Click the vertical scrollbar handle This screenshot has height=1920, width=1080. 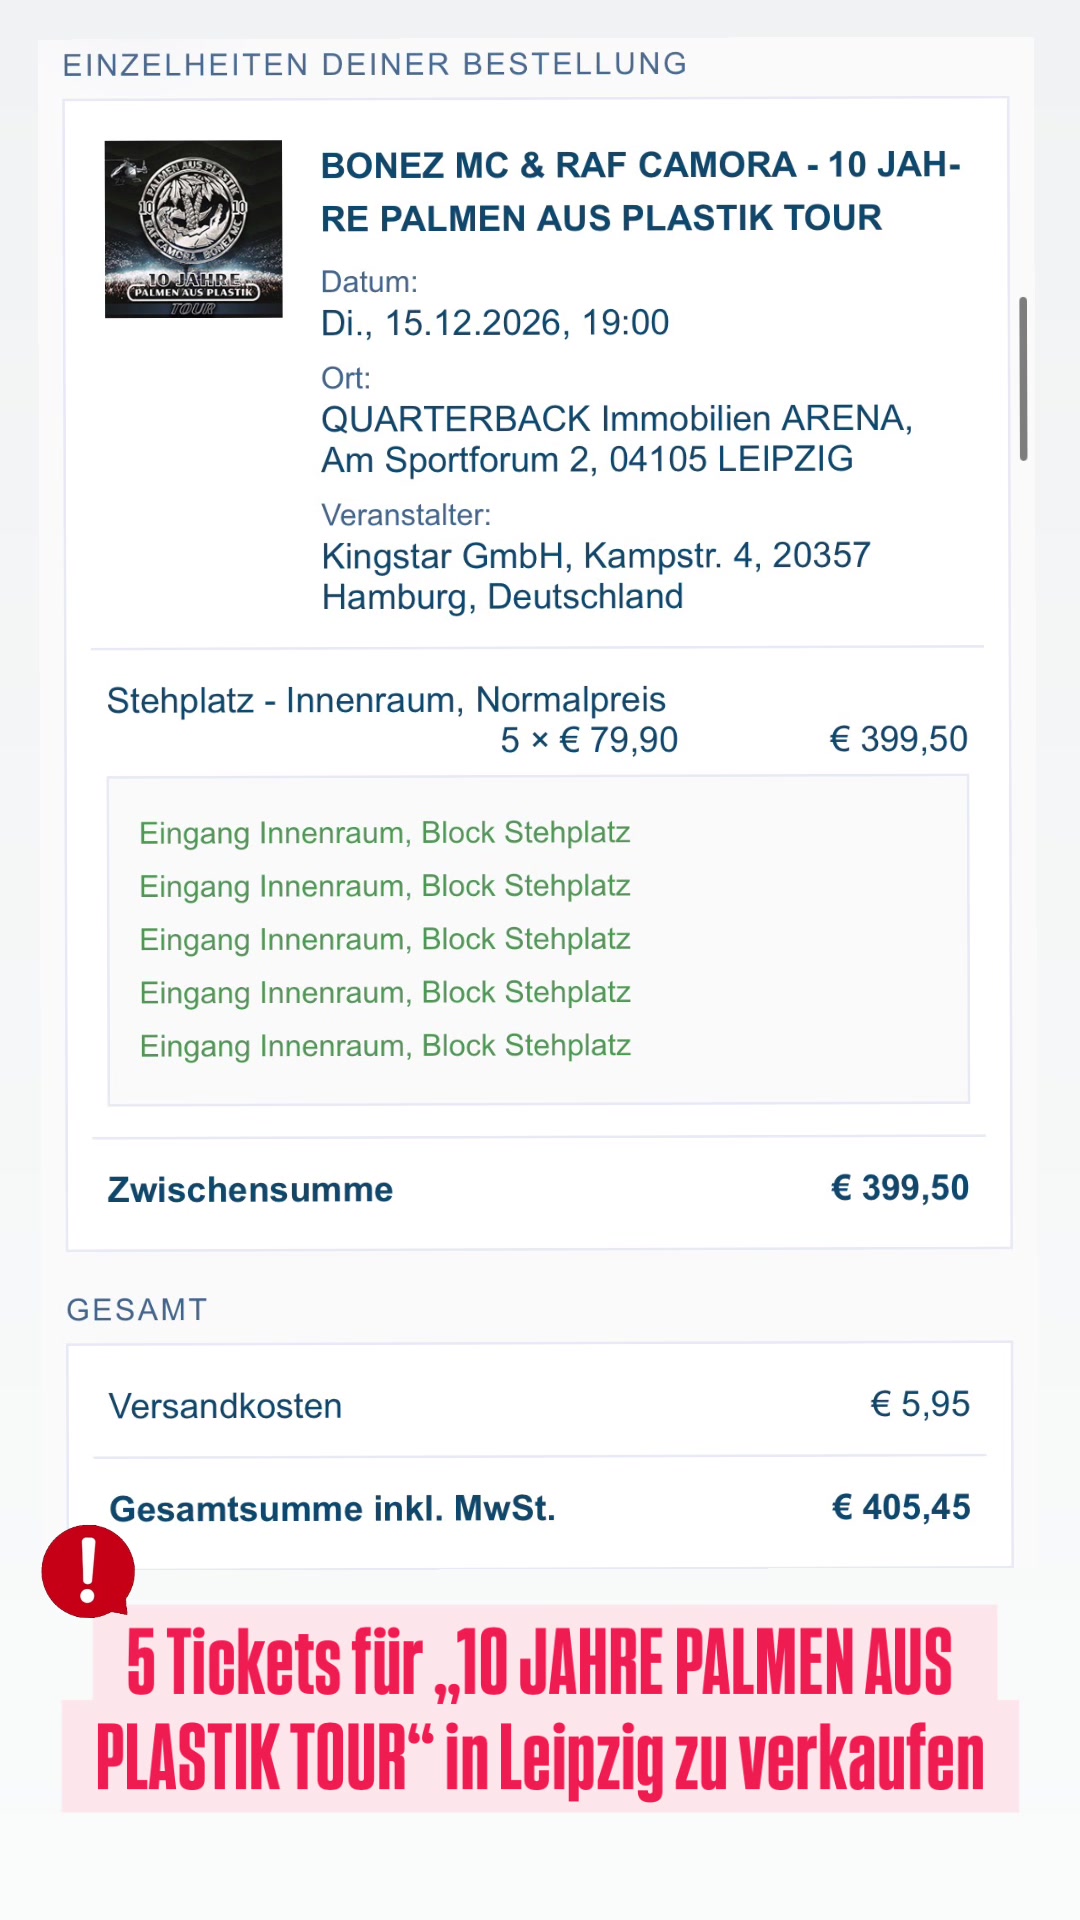pyautogui.click(x=1023, y=378)
